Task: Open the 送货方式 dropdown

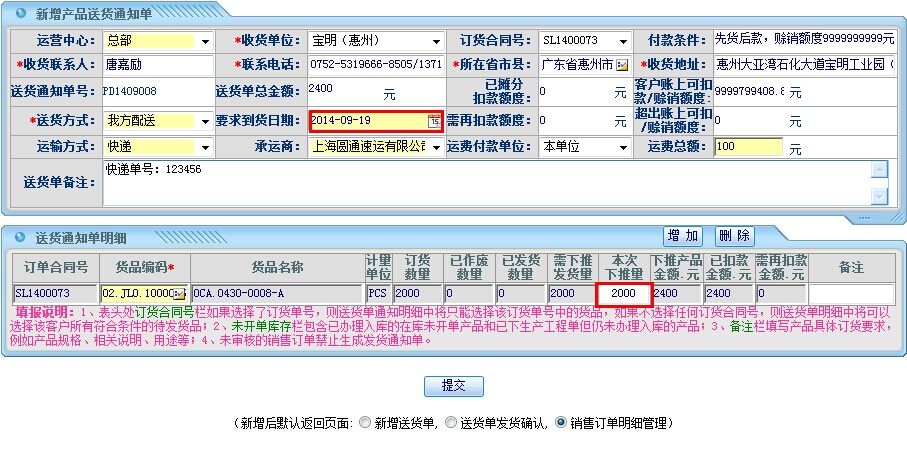Action: [205, 121]
